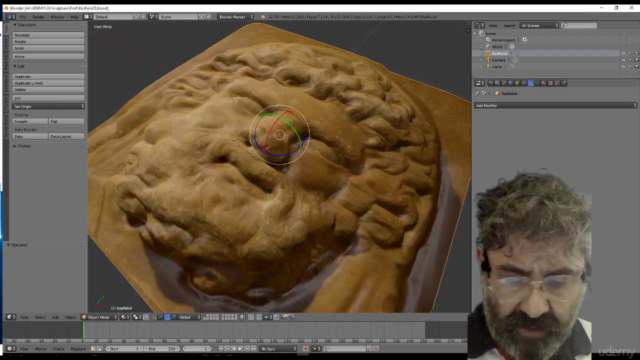Click the pin icon in Properties header
Viewport: 640px width, 360px height.
click(477, 93)
